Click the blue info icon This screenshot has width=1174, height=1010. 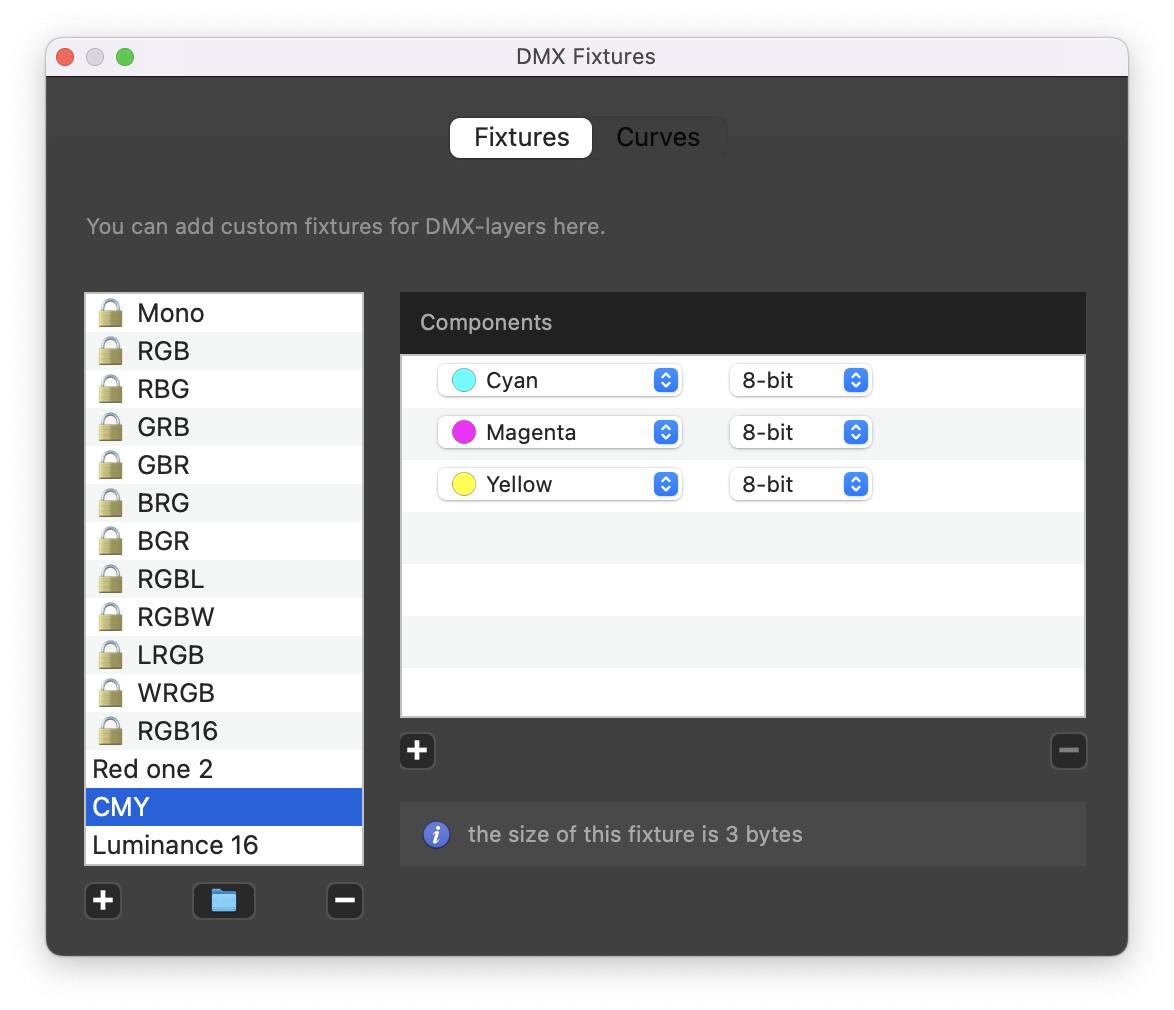click(x=436, y=834)
